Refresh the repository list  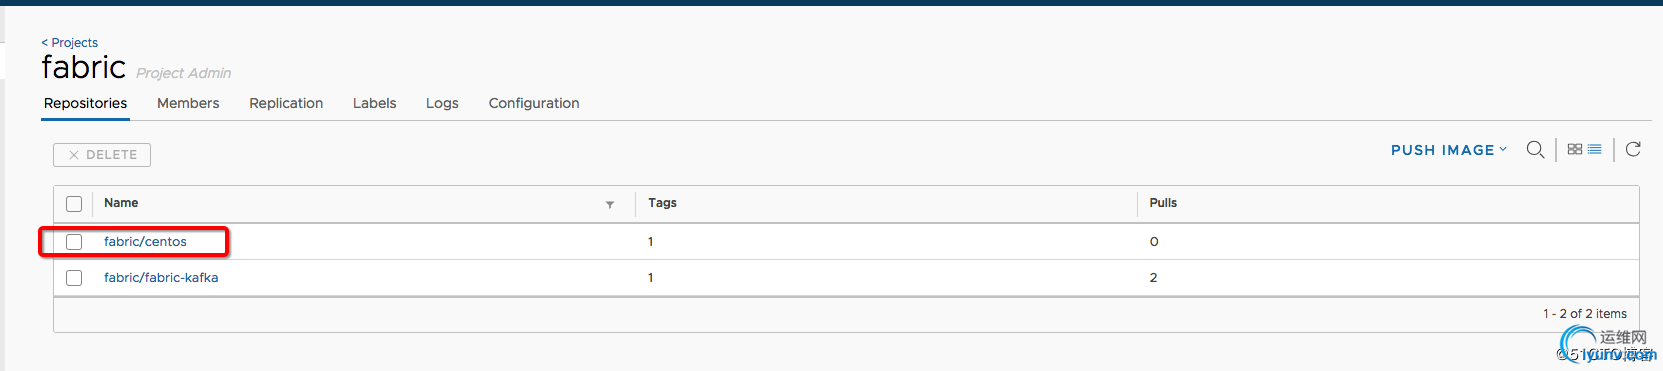tap(1633, 149)
